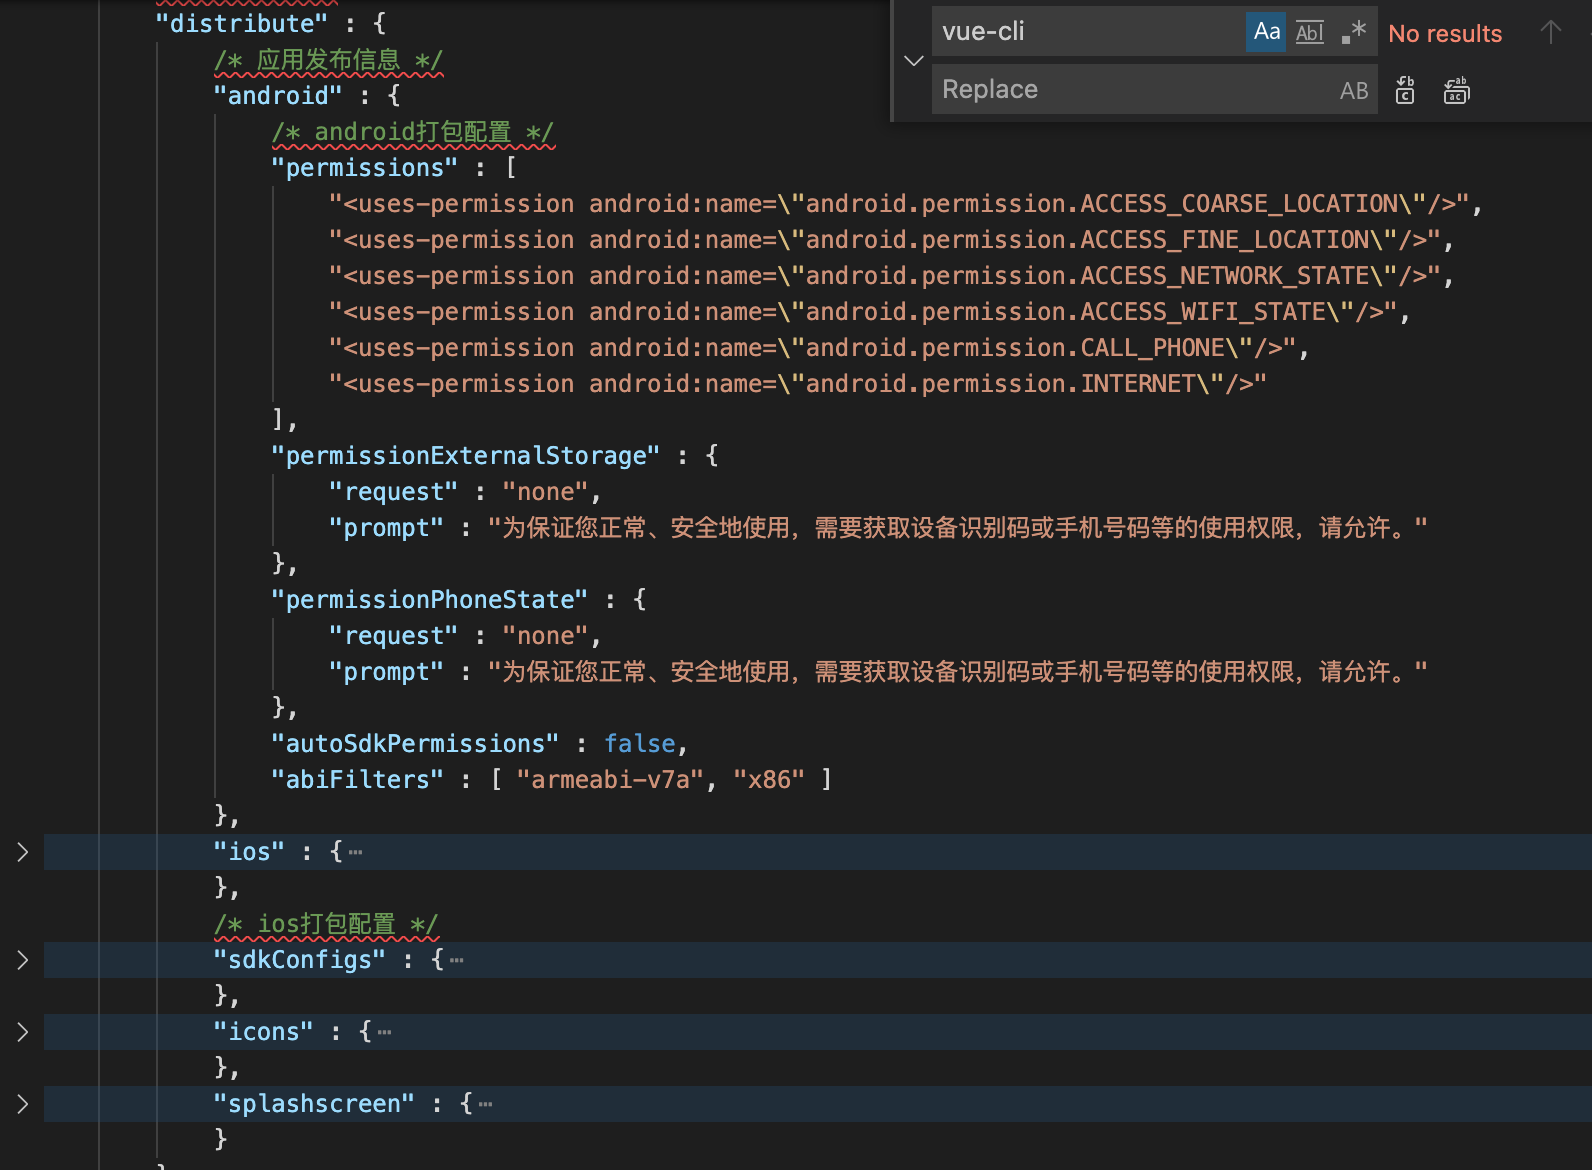The width and height of the screenshot is (1592, 1170).
Task: Click into the find field containing vue-cli
Action: tap(1085, 32)
